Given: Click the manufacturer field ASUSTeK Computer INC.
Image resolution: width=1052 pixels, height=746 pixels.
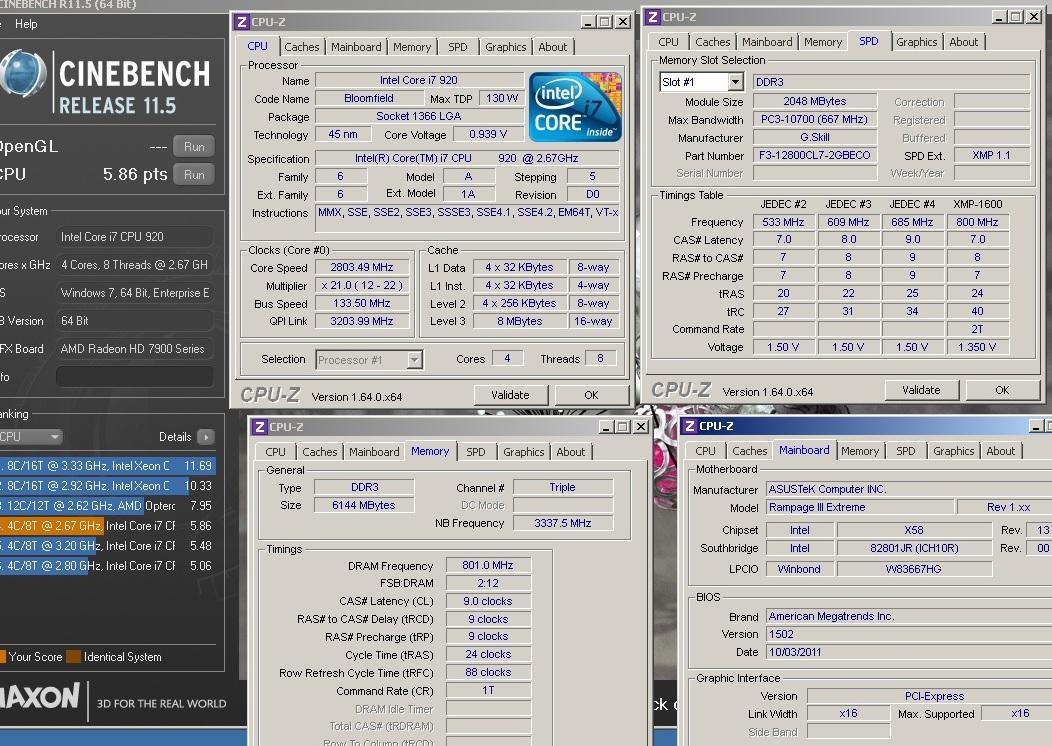Looking at the screenshot, I should [909, 489].
